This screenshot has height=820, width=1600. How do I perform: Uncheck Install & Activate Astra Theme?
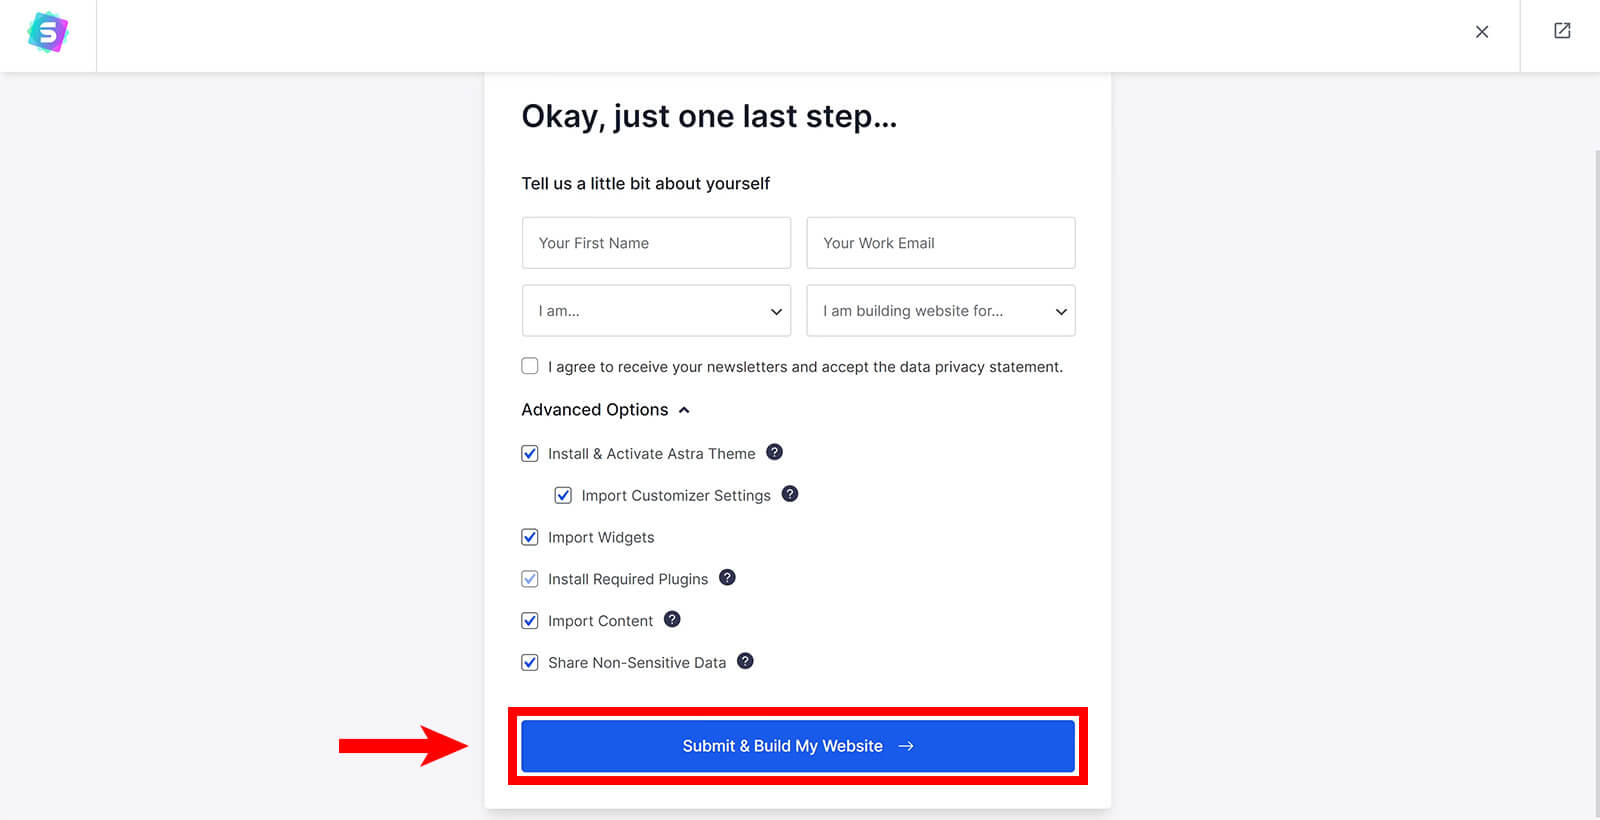[x=530, y=454]
